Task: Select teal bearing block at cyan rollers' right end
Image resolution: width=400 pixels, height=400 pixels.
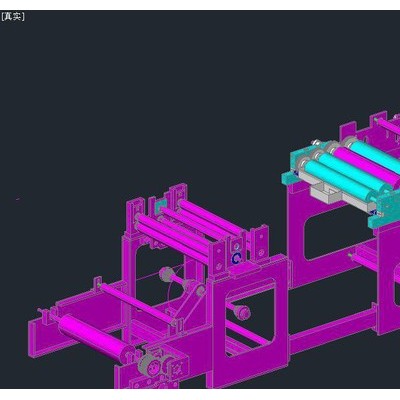Action: 384,209
